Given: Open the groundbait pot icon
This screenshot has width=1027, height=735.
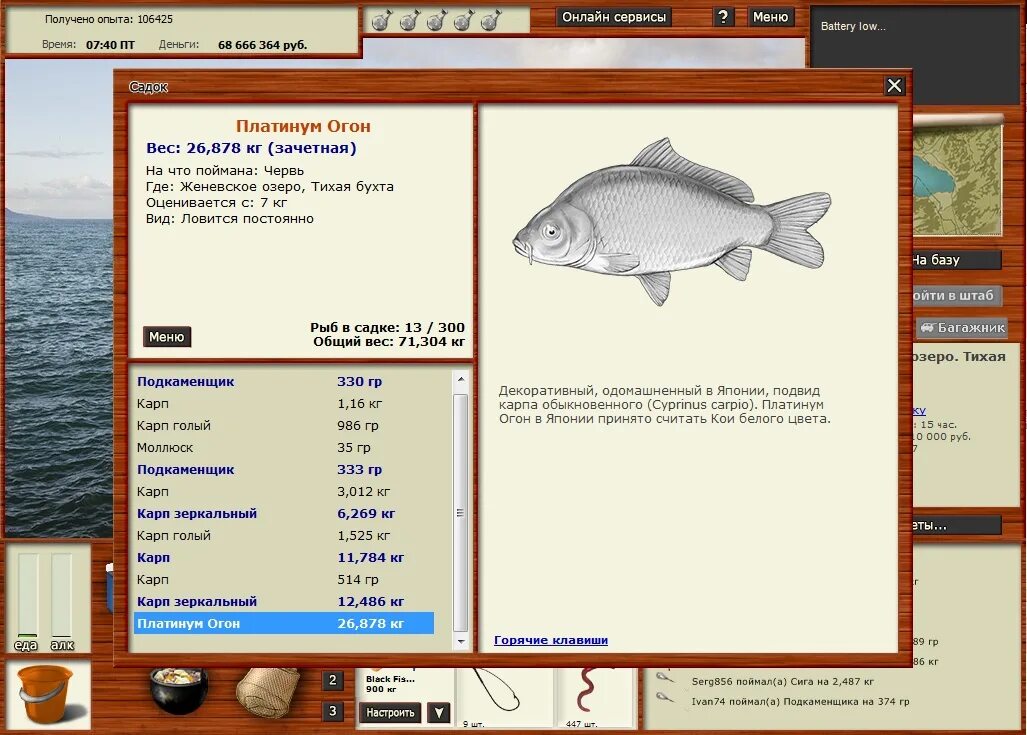Looking at the screenshot, I should pos(179,691).
